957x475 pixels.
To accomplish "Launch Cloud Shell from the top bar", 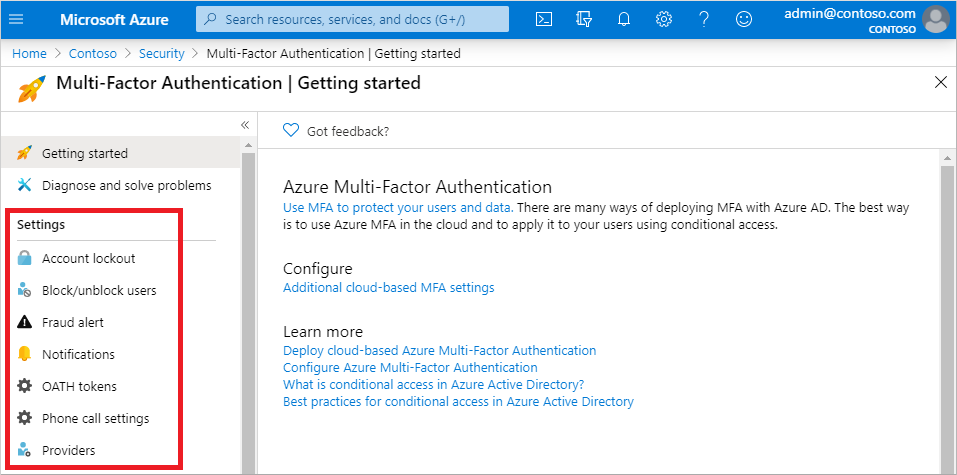I will pos(544,19).
